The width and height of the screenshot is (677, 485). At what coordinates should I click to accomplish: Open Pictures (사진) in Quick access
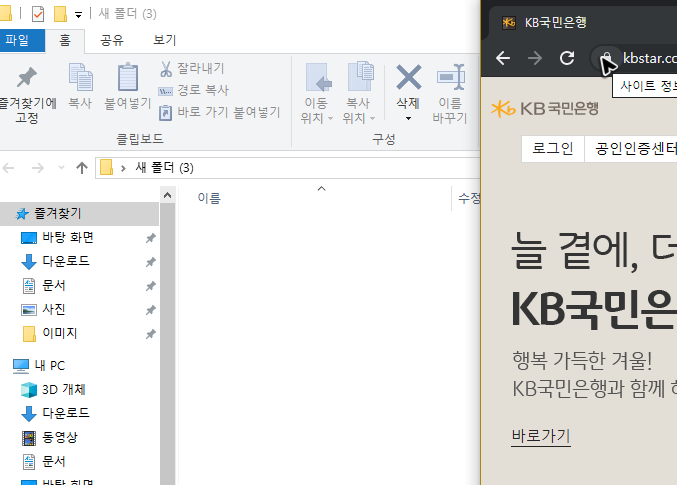click(54, 309)
